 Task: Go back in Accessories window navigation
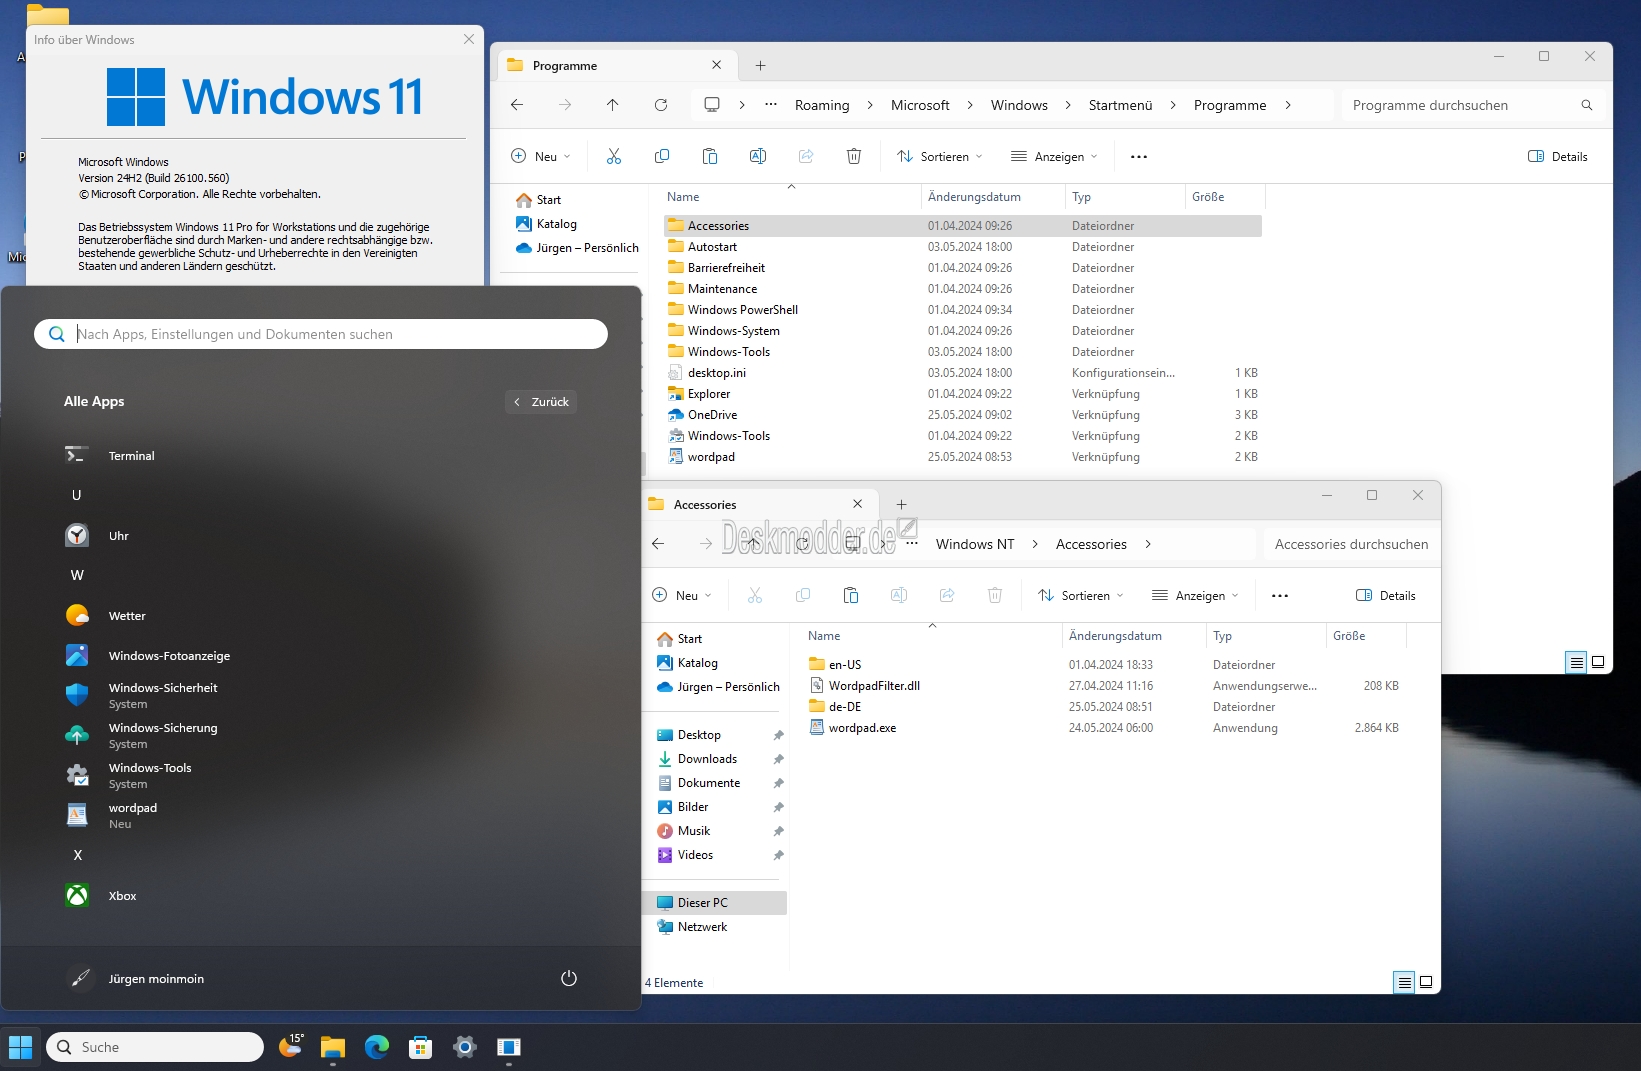(x=658, y=544)
